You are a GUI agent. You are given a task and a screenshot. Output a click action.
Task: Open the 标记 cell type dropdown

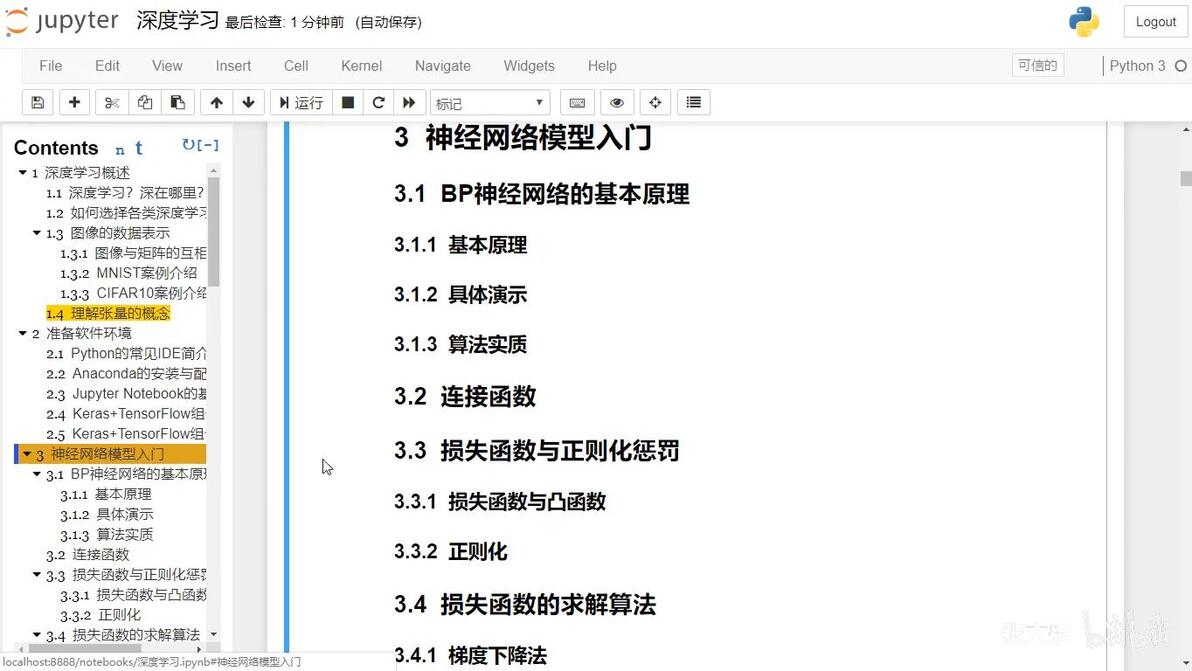pyautogui.click(x=490, y=103)
